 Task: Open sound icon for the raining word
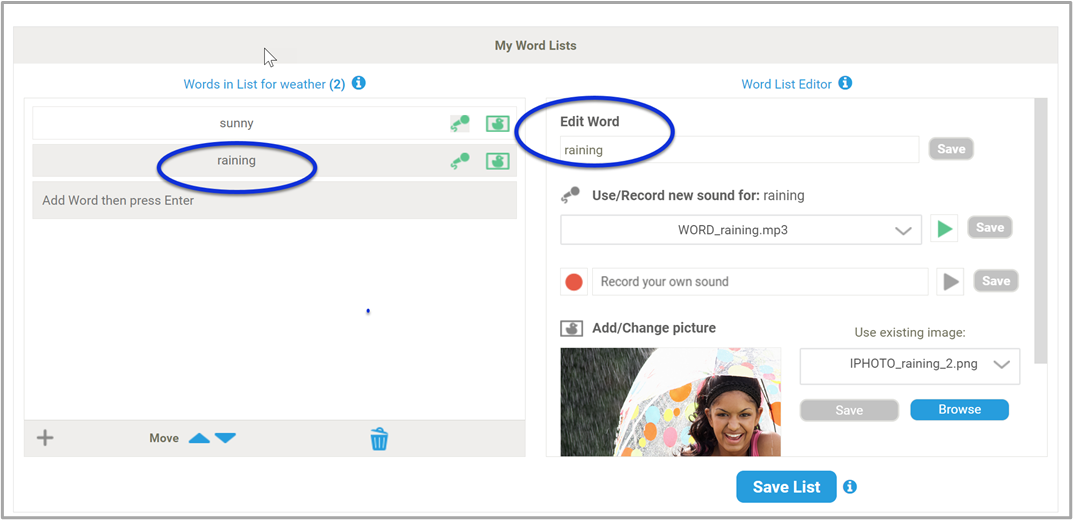(x=459, y=161)
